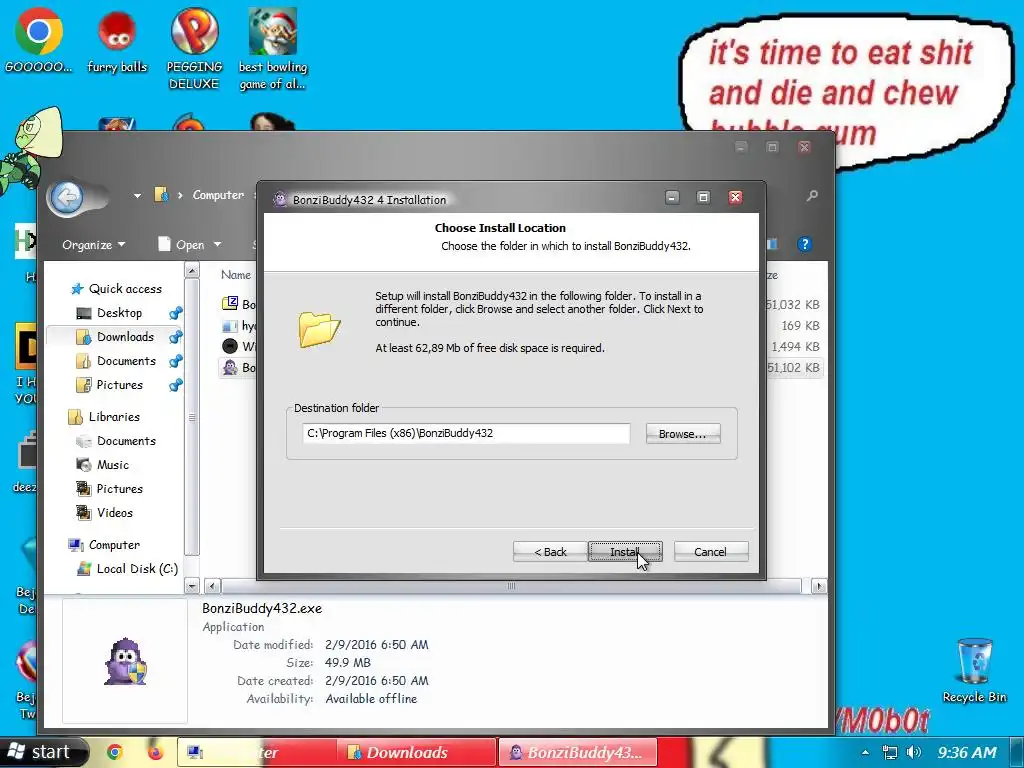Click Computer in Explorer address bar
The height and width of the screenshot is (768, 1024).
click(x=218, y=195)
